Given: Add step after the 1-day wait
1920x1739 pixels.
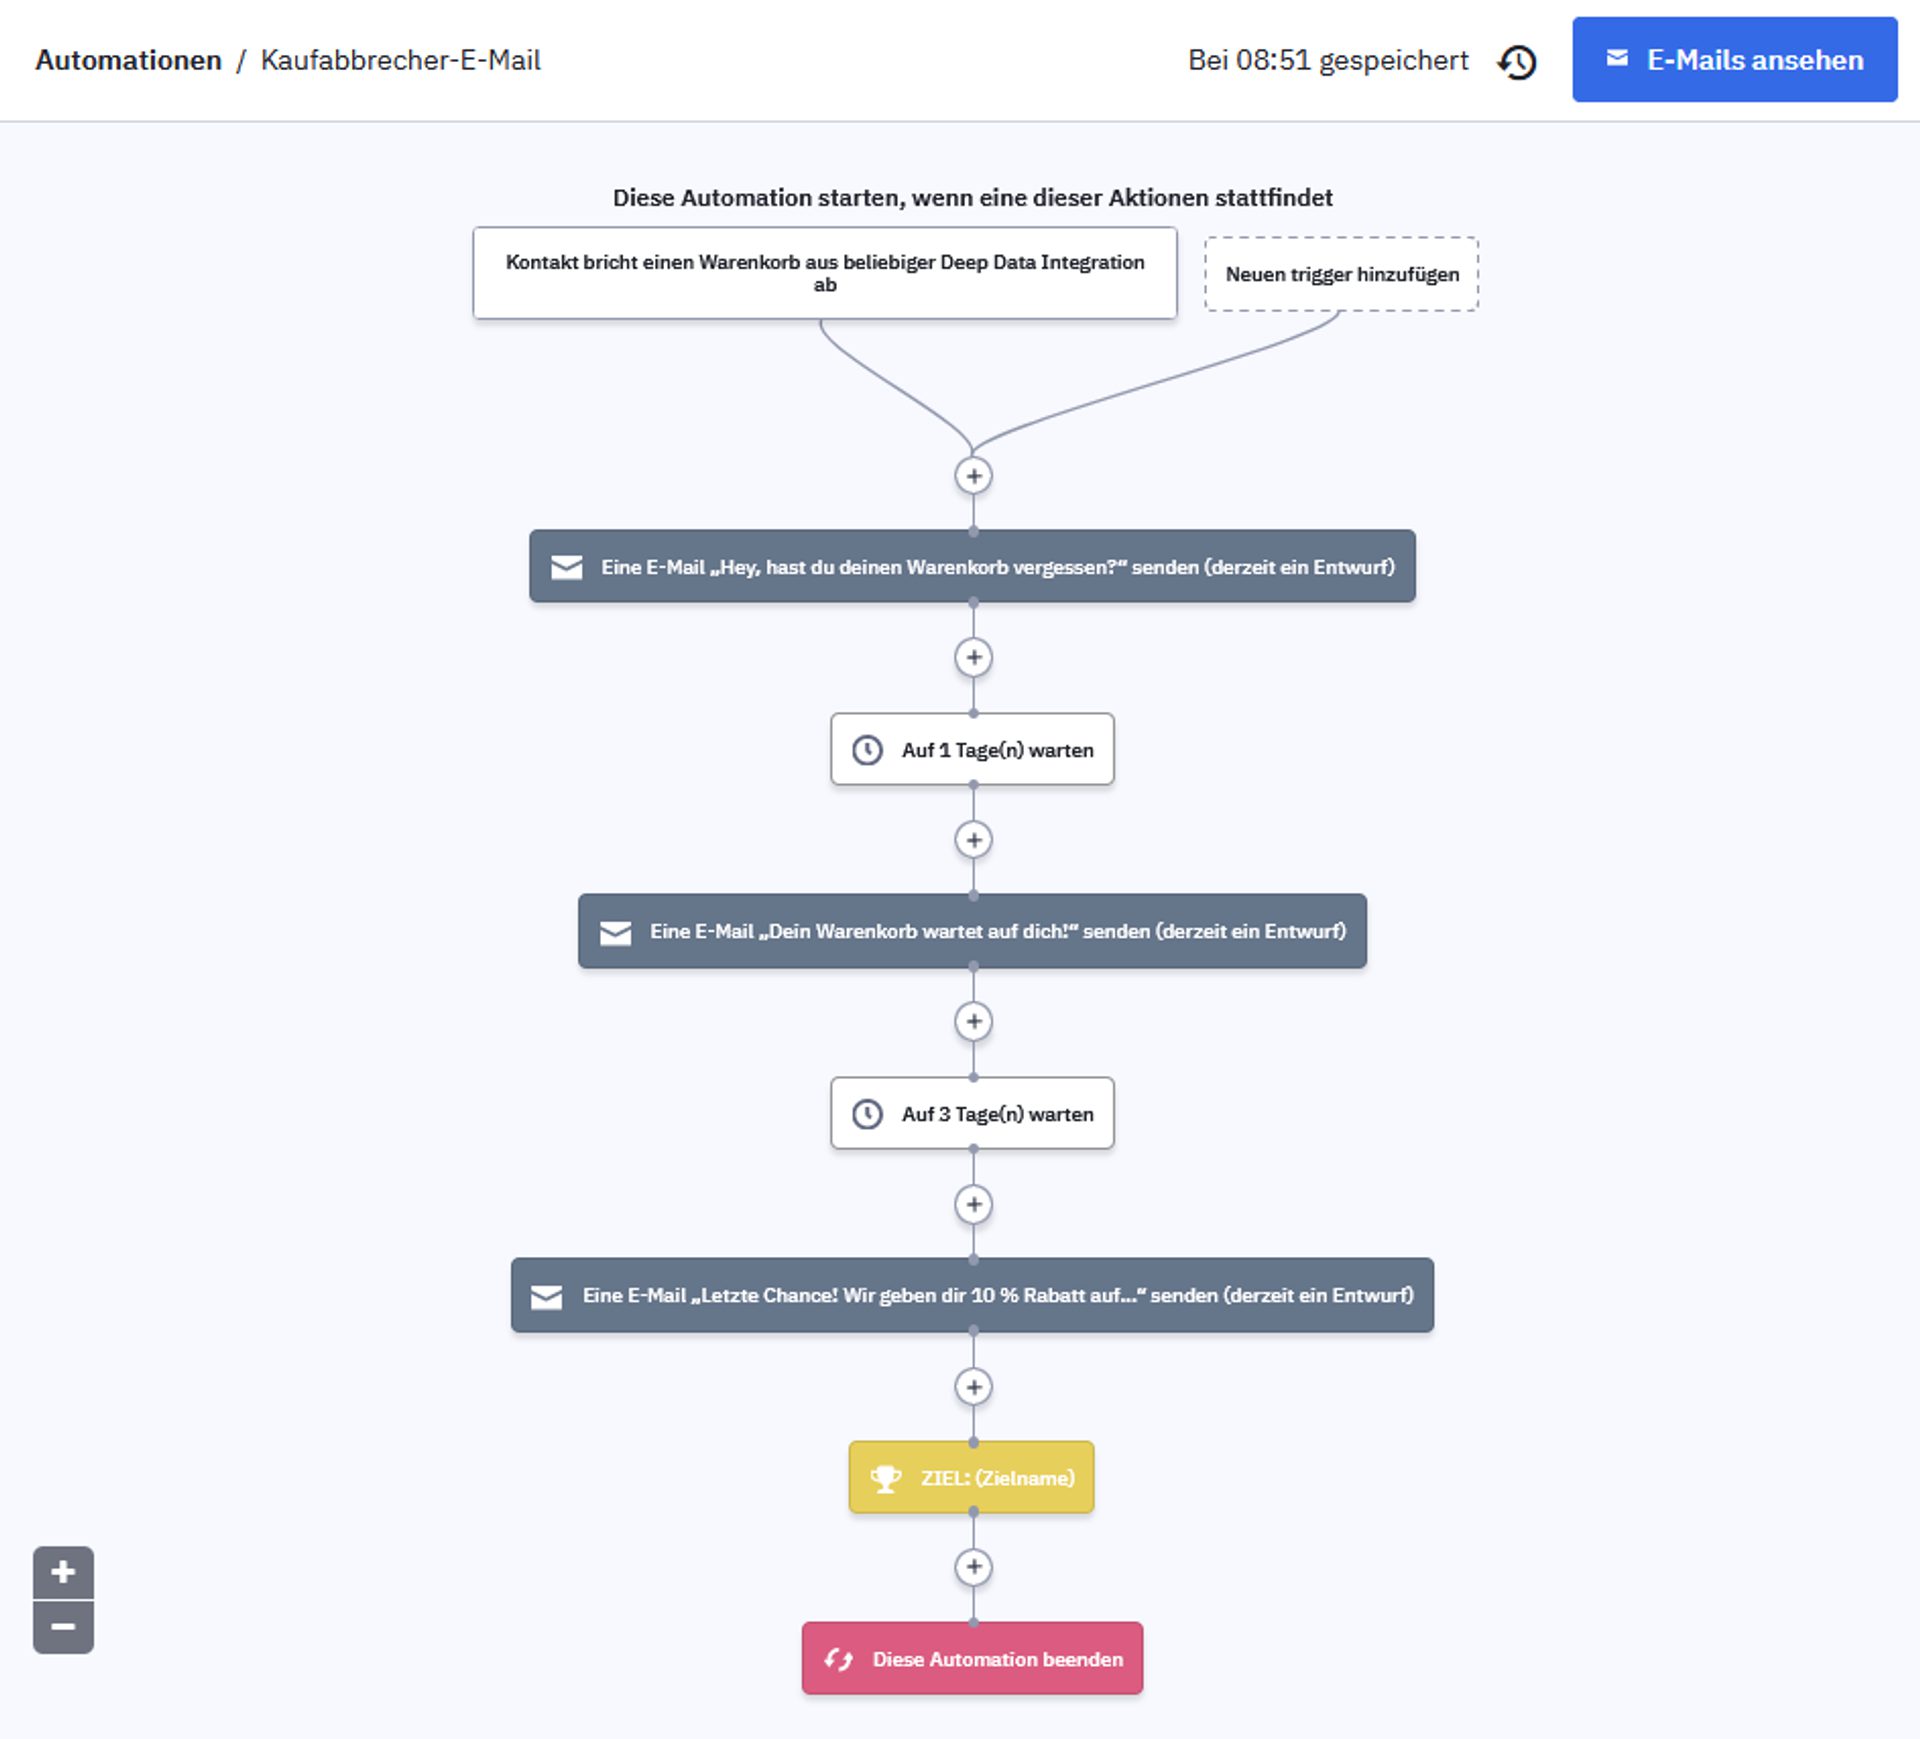Looking at the screenshot, I should pyautogui.click(x=973, y=840).
